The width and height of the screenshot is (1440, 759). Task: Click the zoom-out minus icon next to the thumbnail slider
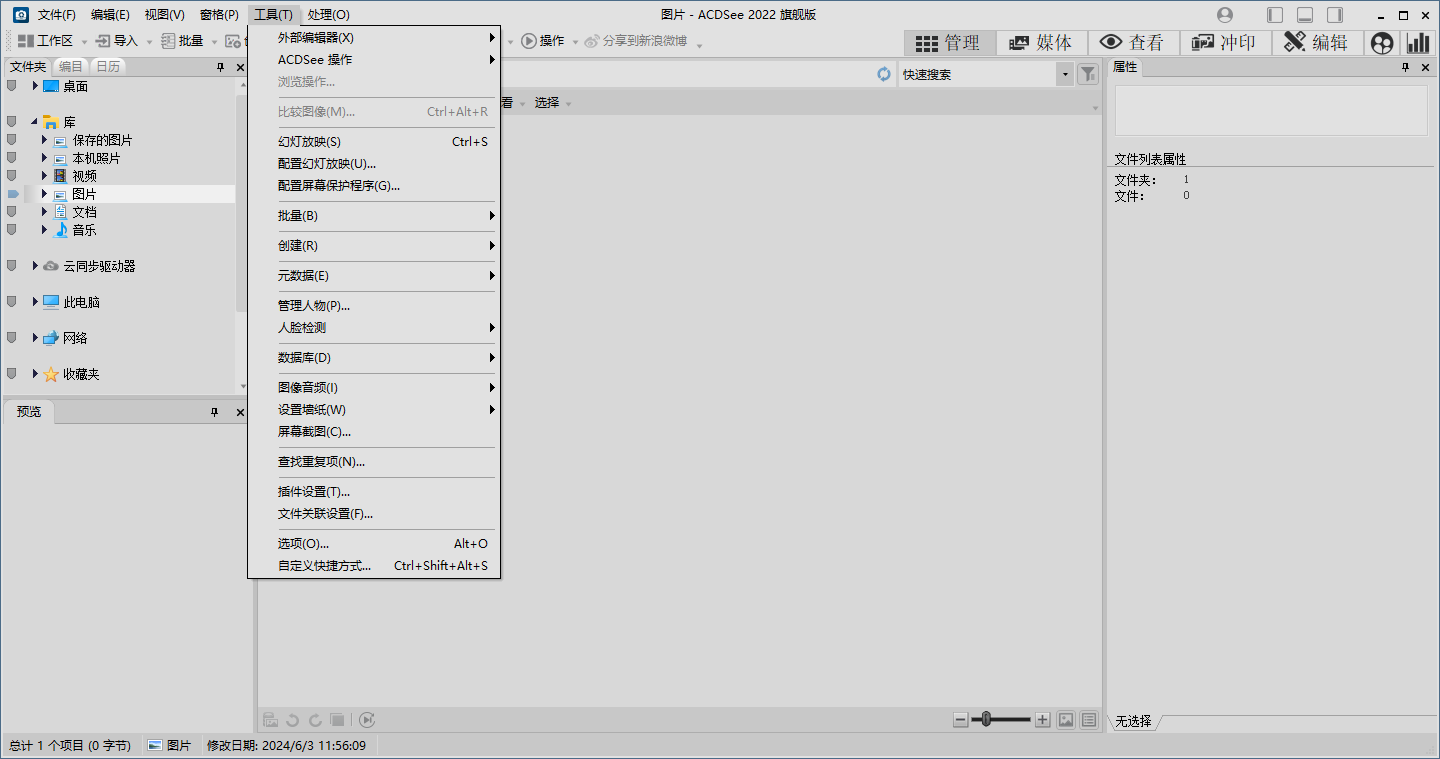point(961,719)
